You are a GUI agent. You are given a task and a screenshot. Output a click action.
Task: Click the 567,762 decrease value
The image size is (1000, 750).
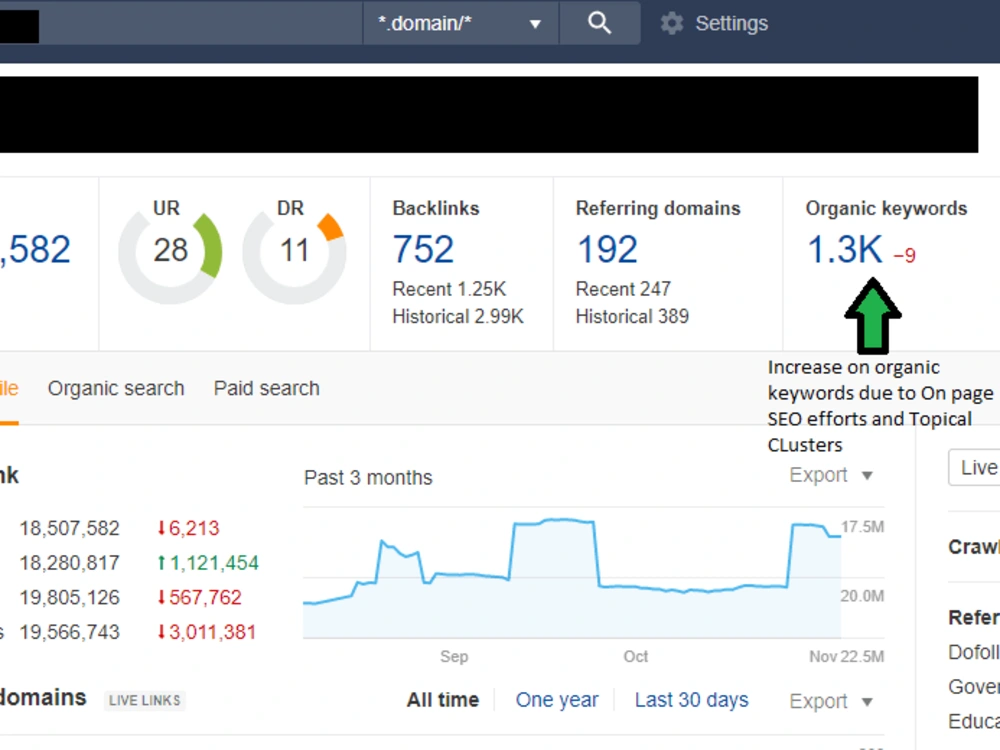199,598
